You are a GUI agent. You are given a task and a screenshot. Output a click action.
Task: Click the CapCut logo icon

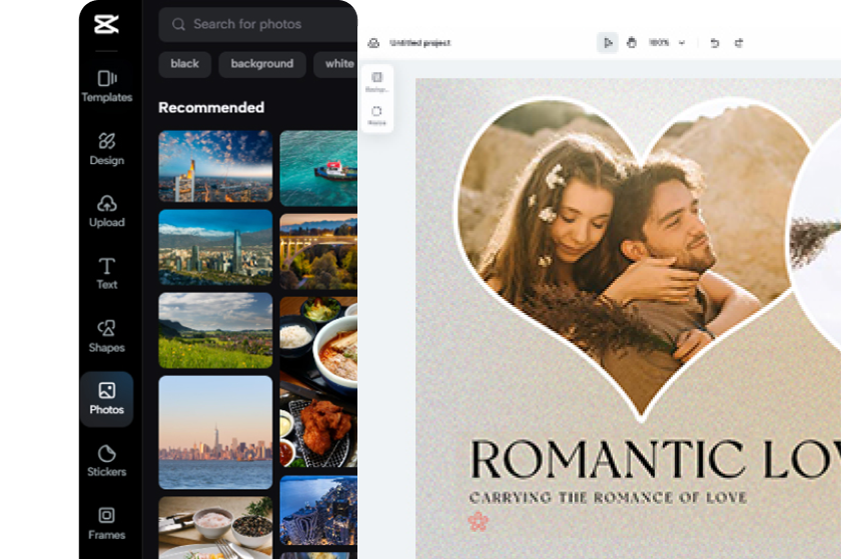(x=106, y=24)
